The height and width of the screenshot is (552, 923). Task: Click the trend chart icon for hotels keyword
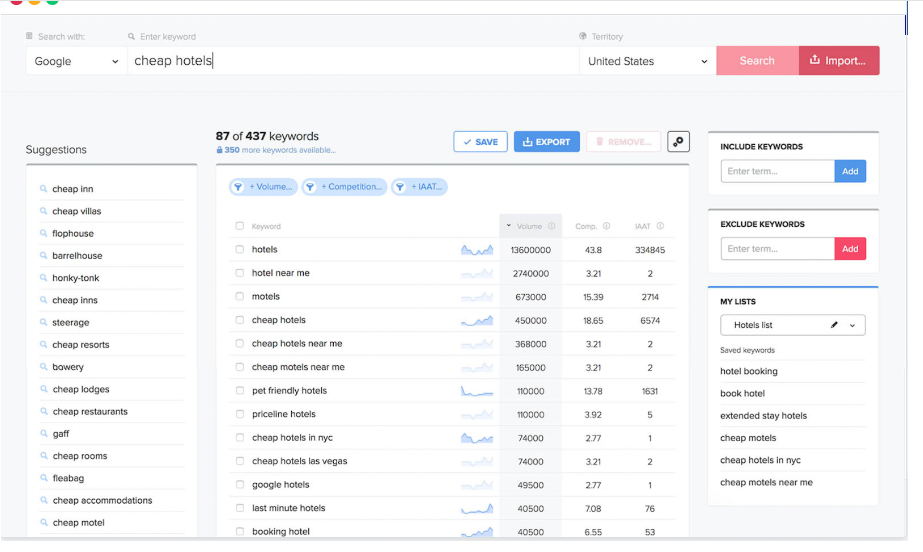pos(477,250)
